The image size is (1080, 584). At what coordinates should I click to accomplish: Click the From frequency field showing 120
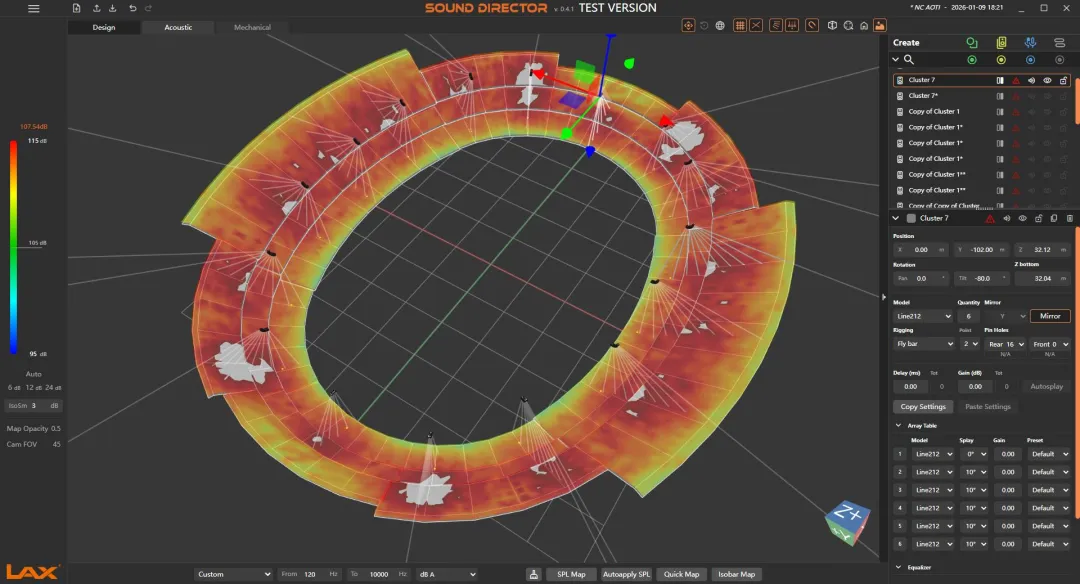click(x=309, y=574)
